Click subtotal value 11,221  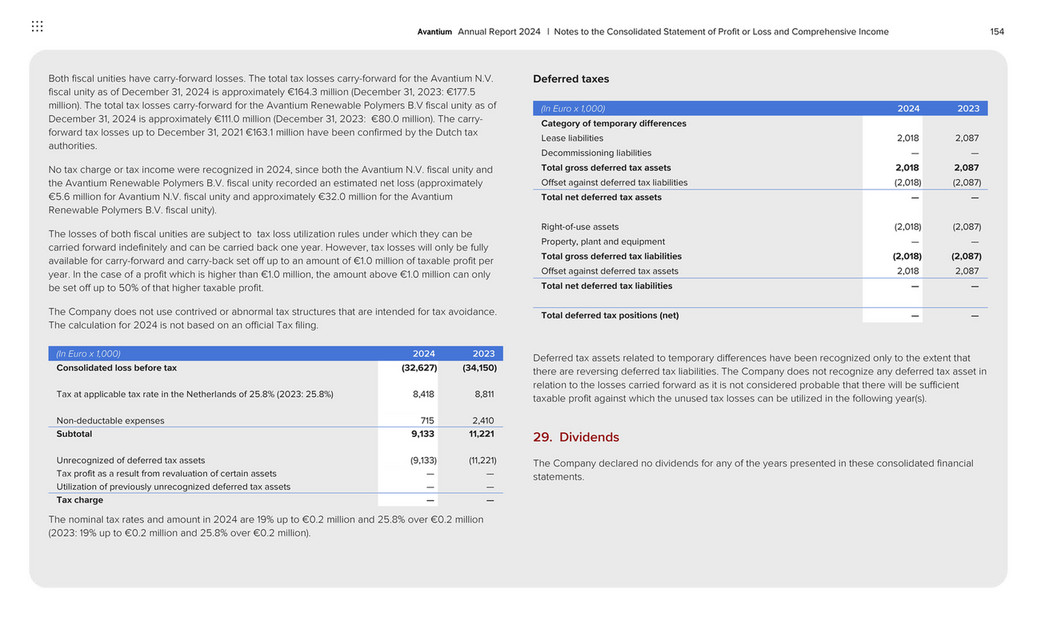click(x=481, y=434)
